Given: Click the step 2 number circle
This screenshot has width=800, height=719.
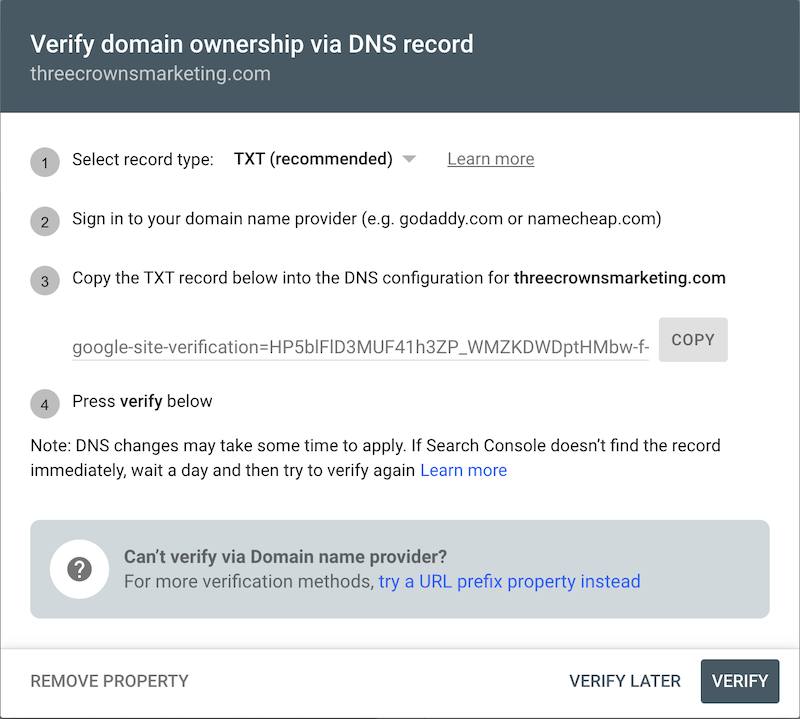Looking at the screenshot, I should [x=45, y=221].
